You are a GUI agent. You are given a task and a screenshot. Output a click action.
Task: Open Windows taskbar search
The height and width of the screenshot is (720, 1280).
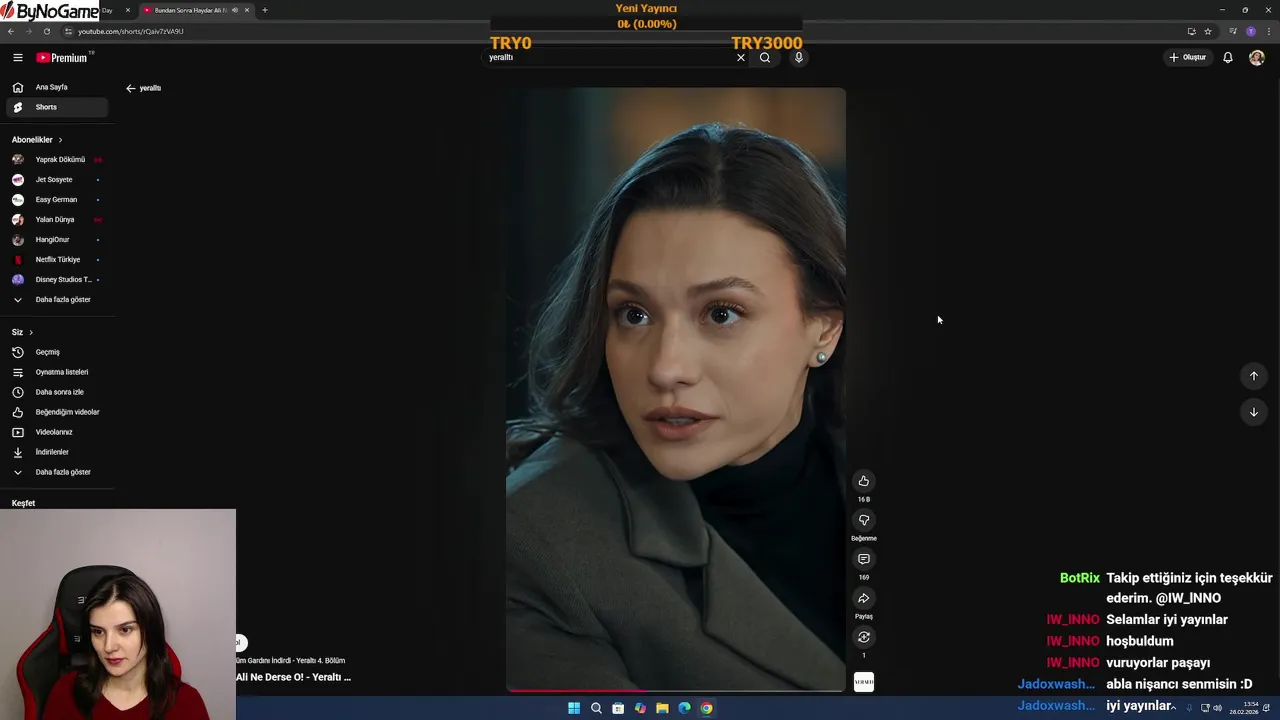(x=596, y=708)
